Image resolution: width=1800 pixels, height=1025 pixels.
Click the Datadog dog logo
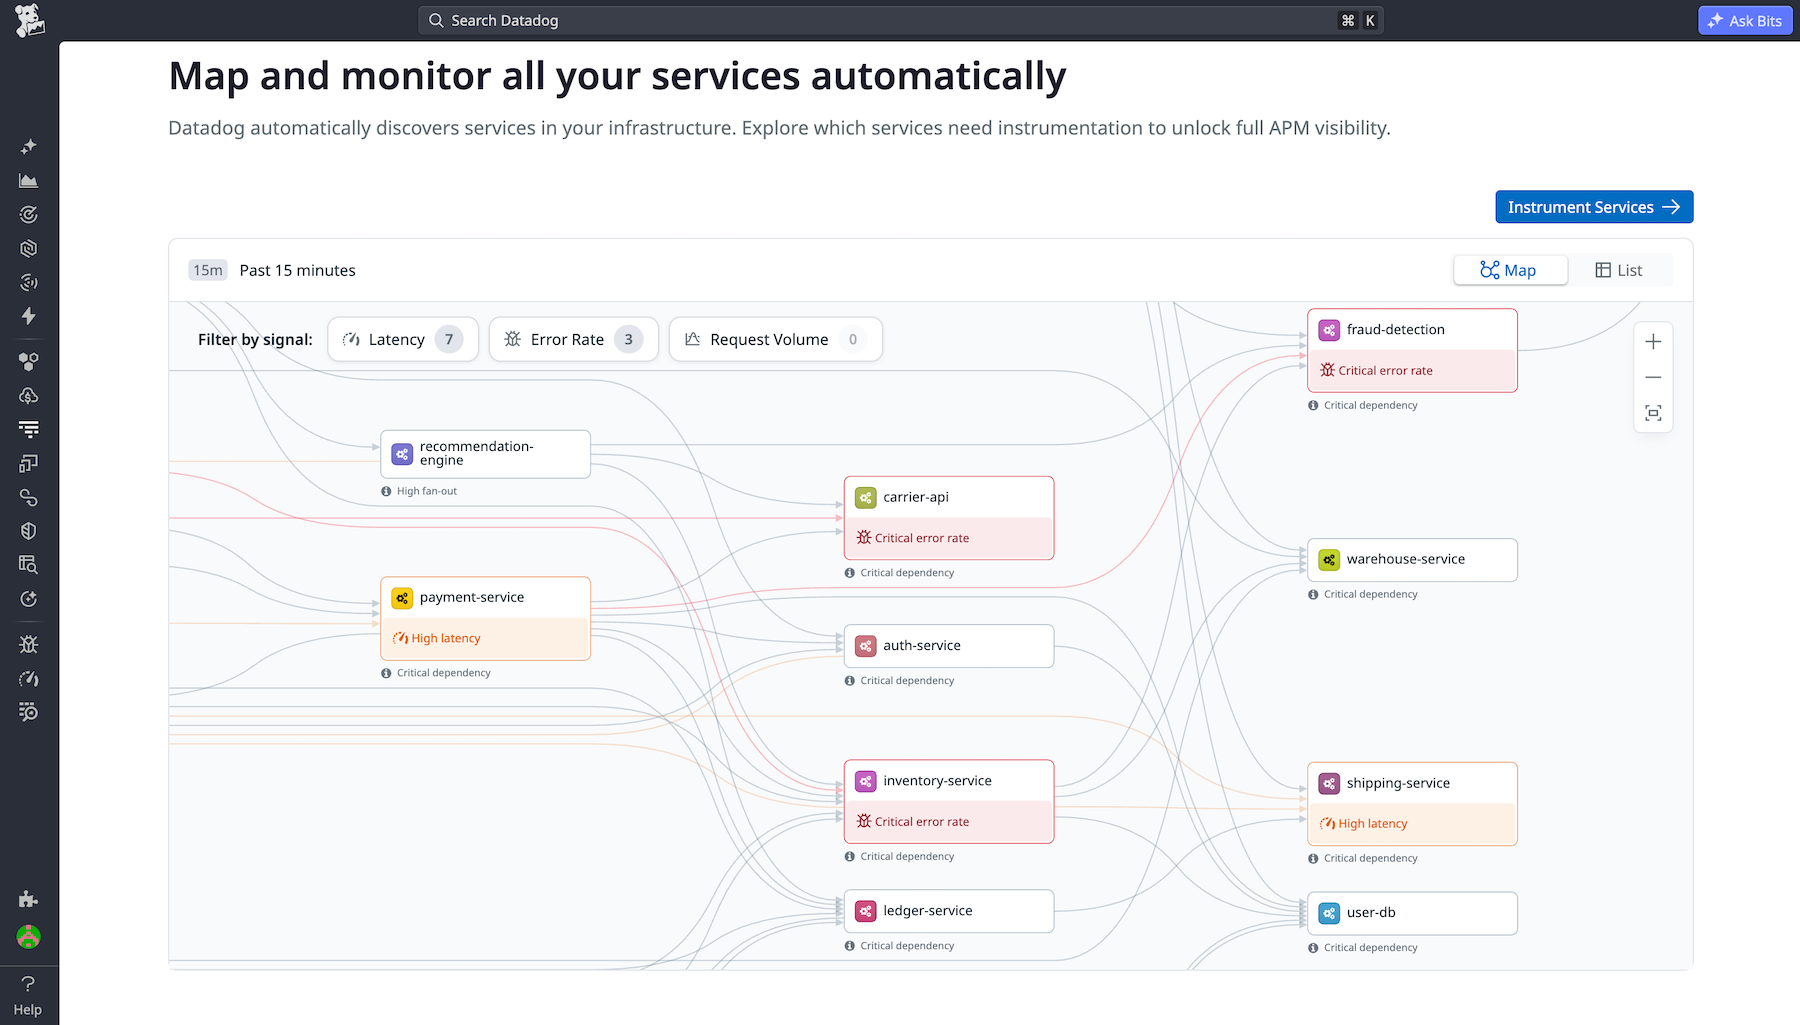click(29, 20)
